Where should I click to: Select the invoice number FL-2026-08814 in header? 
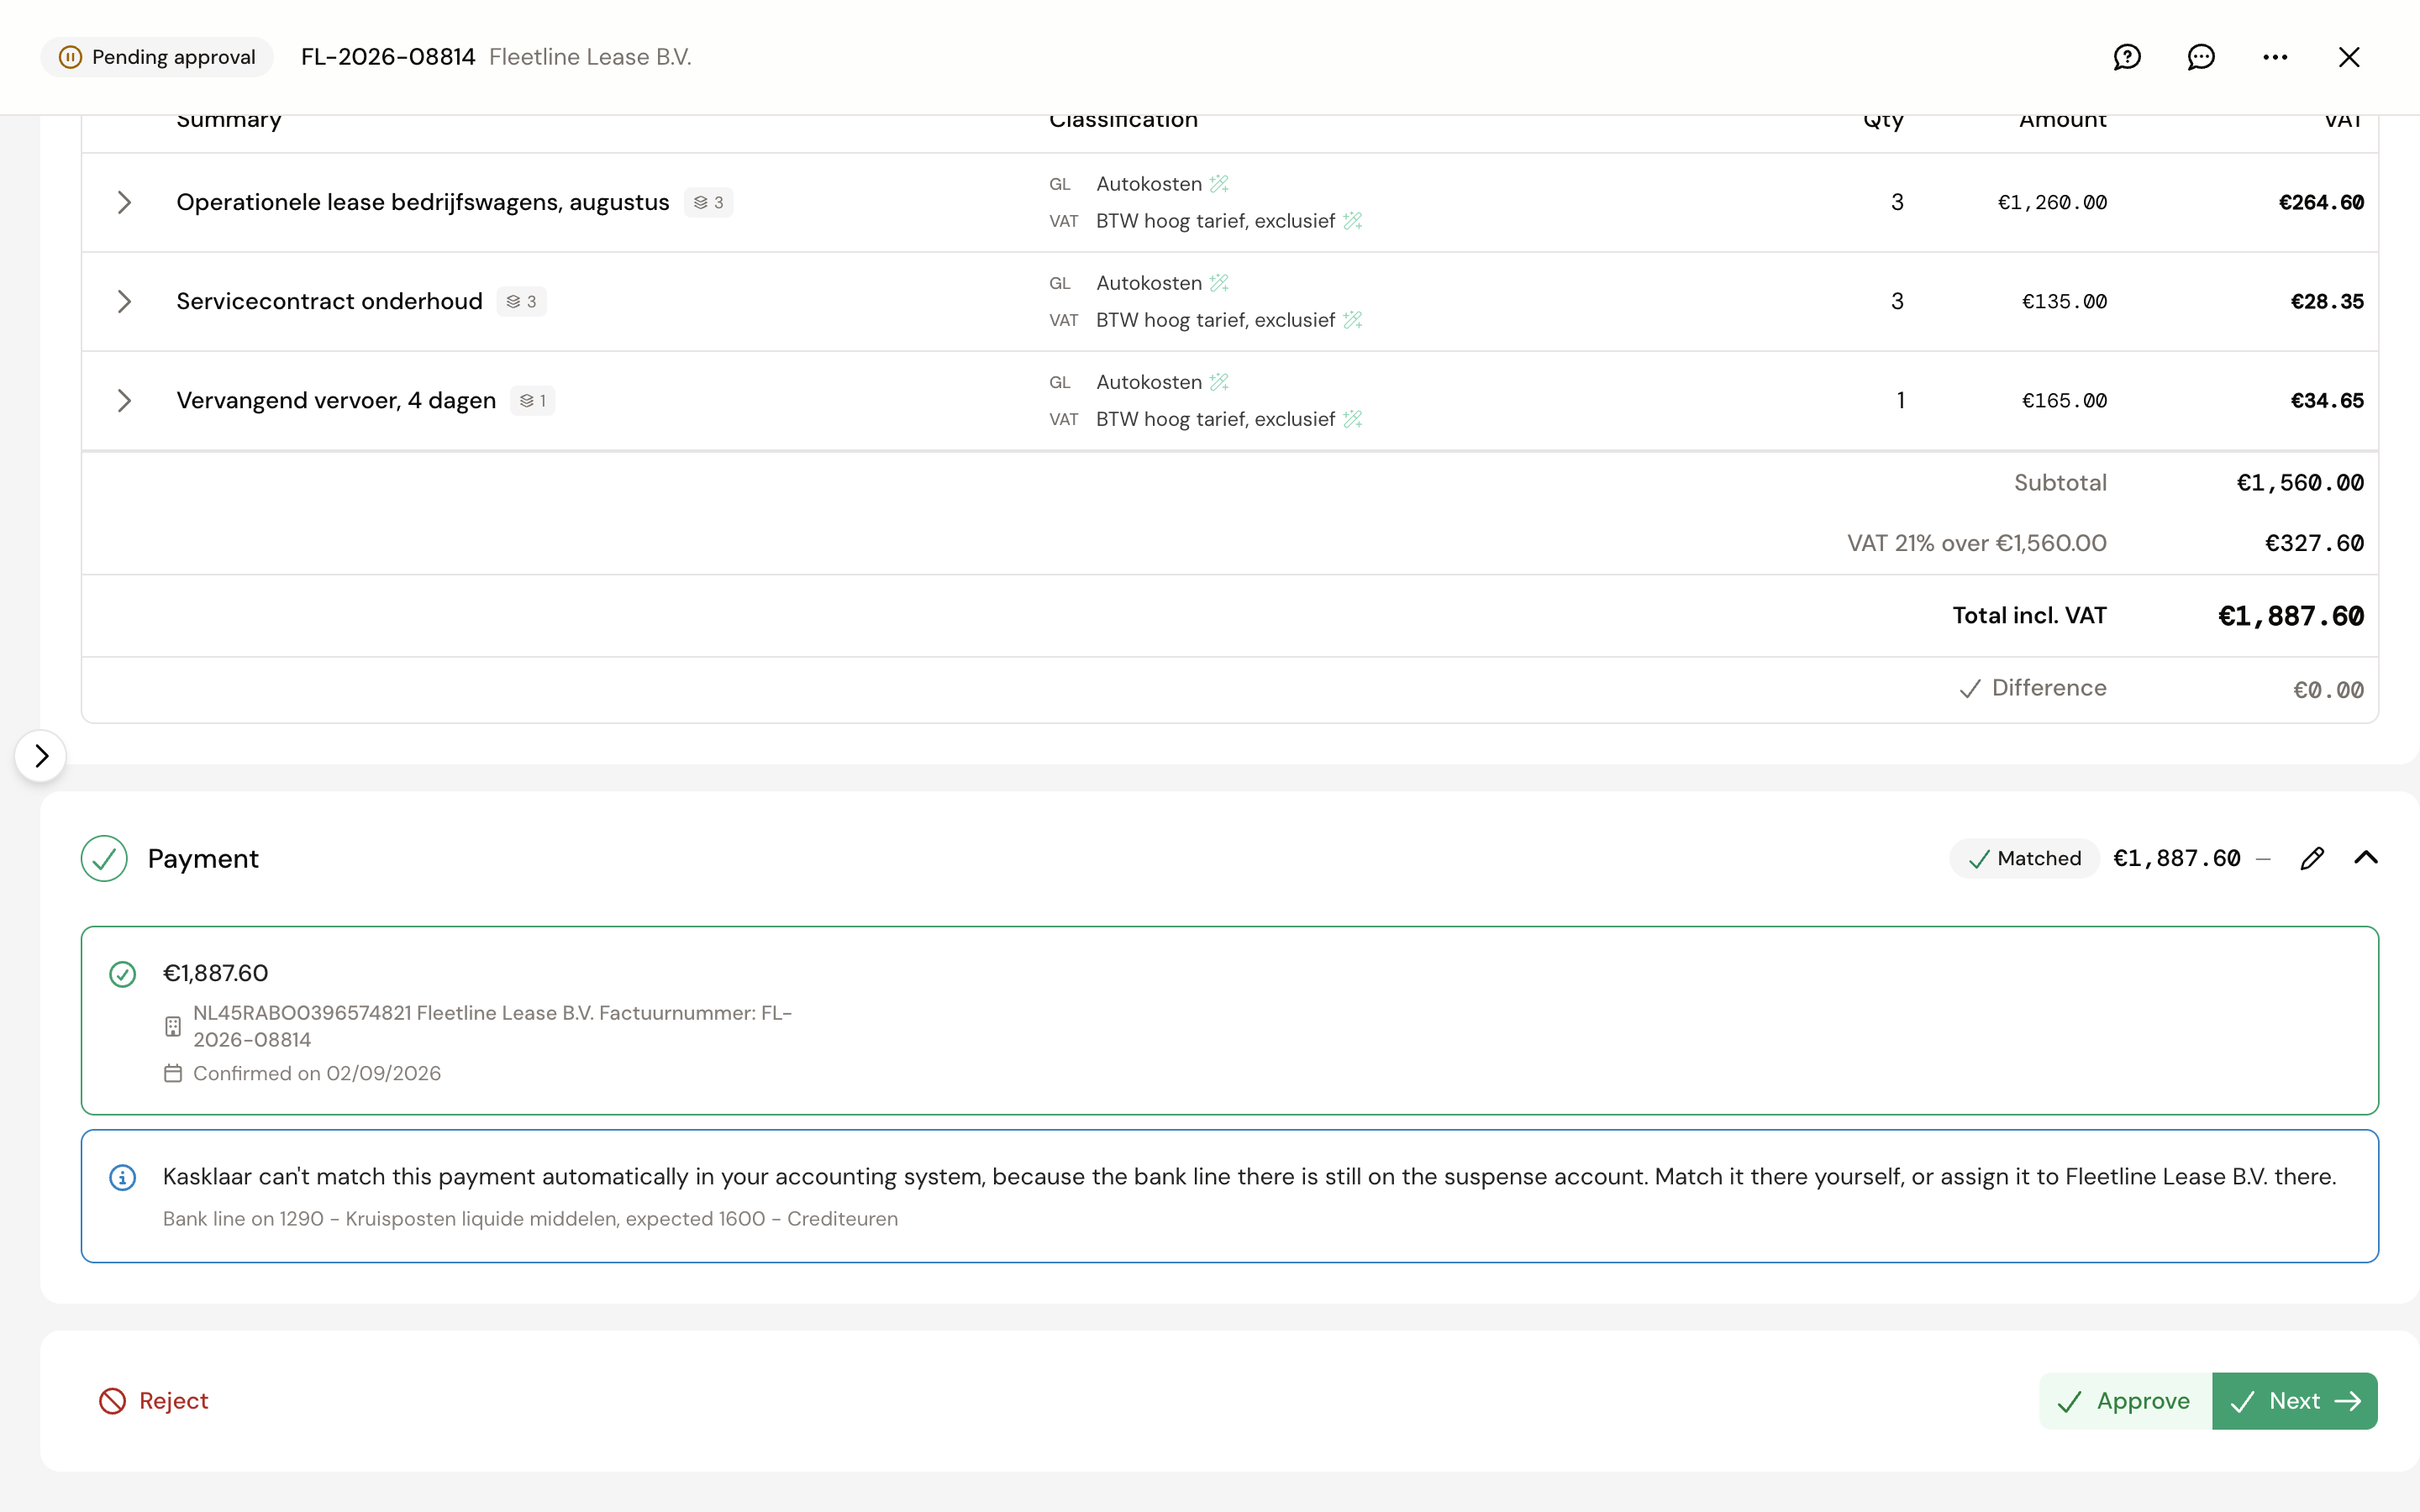[388, 57]
